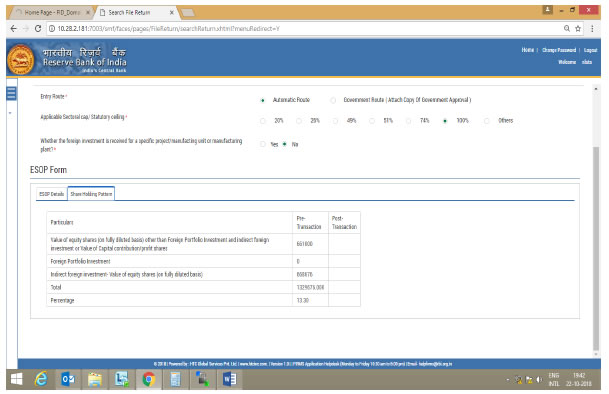
Task: Click the Foreign Portfolio Investment row label
Action: [x=80, y=262]
